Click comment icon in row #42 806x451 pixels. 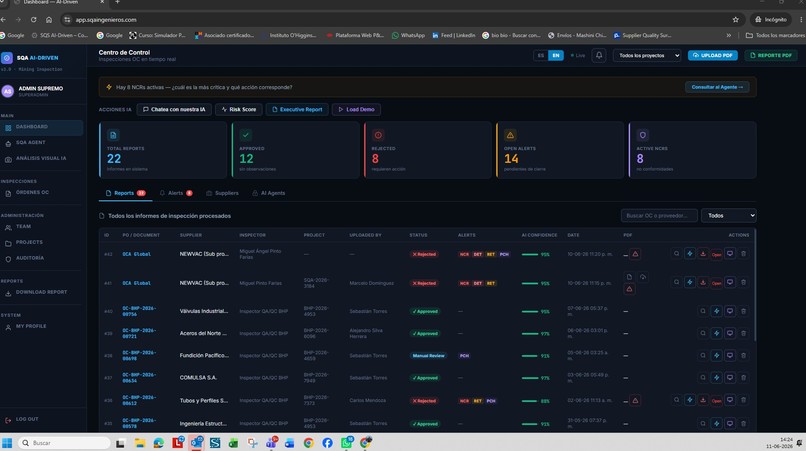pyautogui.click(x=730, y=254)
